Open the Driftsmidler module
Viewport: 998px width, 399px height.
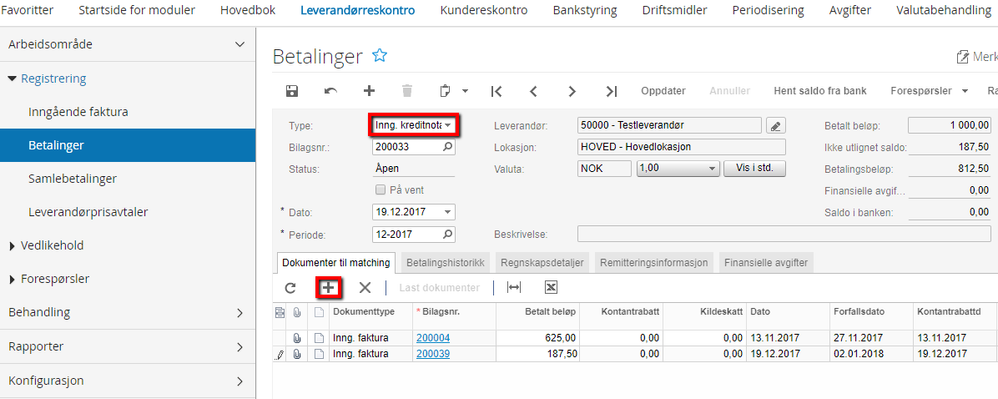(674, 10)
